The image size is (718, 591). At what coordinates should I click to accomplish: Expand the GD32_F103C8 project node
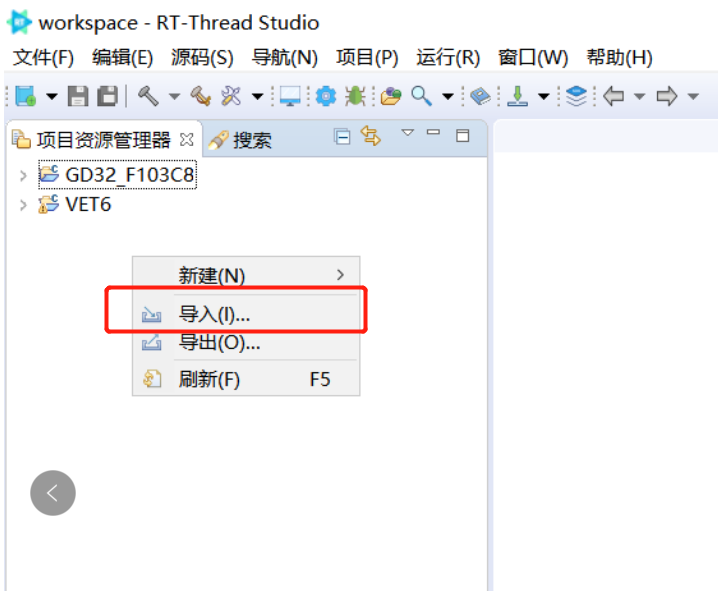coord(23,175)
